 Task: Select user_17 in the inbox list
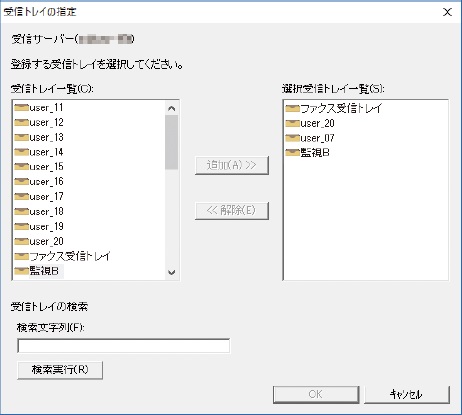[x=46, y=197]
